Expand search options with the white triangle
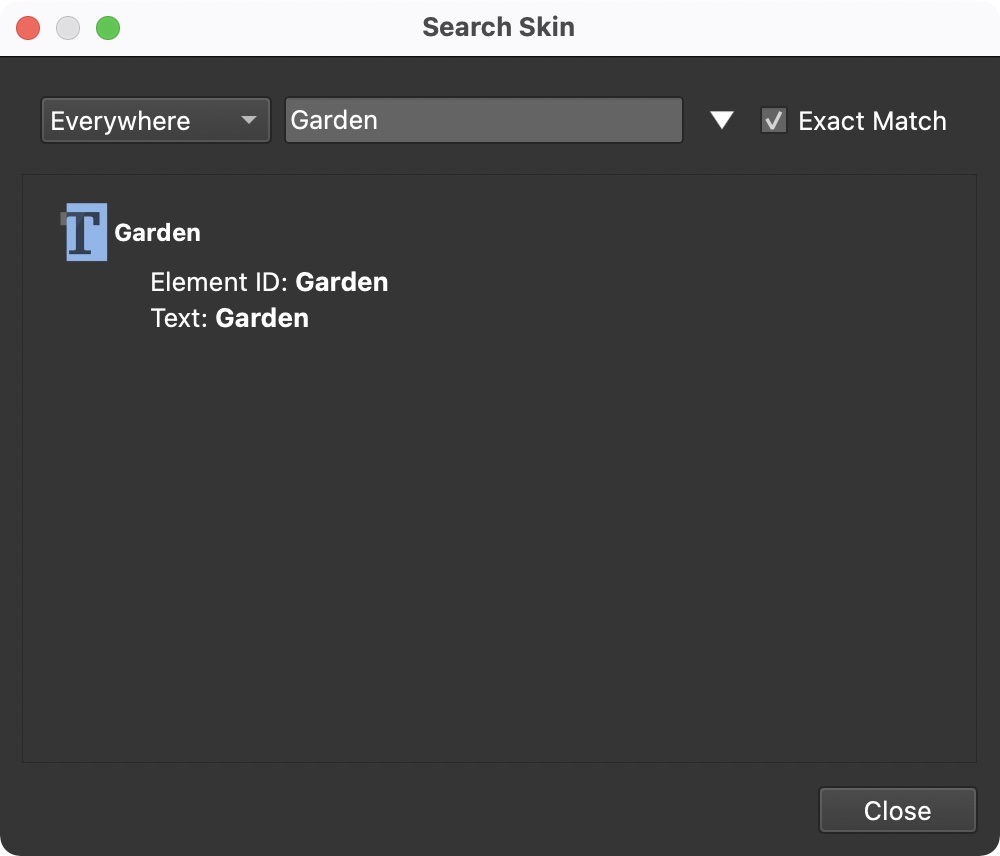1000x856 pixels. pyautogui.click(x=722, y=121)
